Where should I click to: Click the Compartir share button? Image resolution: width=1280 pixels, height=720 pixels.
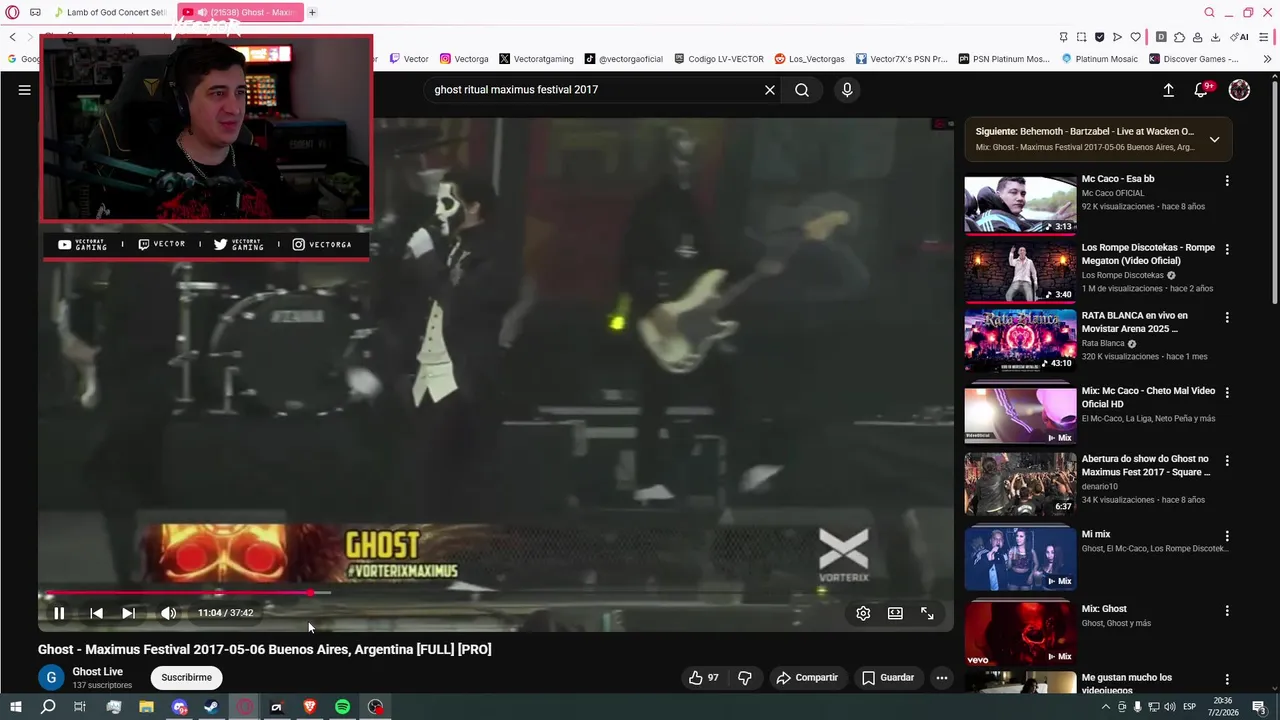pyautogui.click(x=807, y=678)
